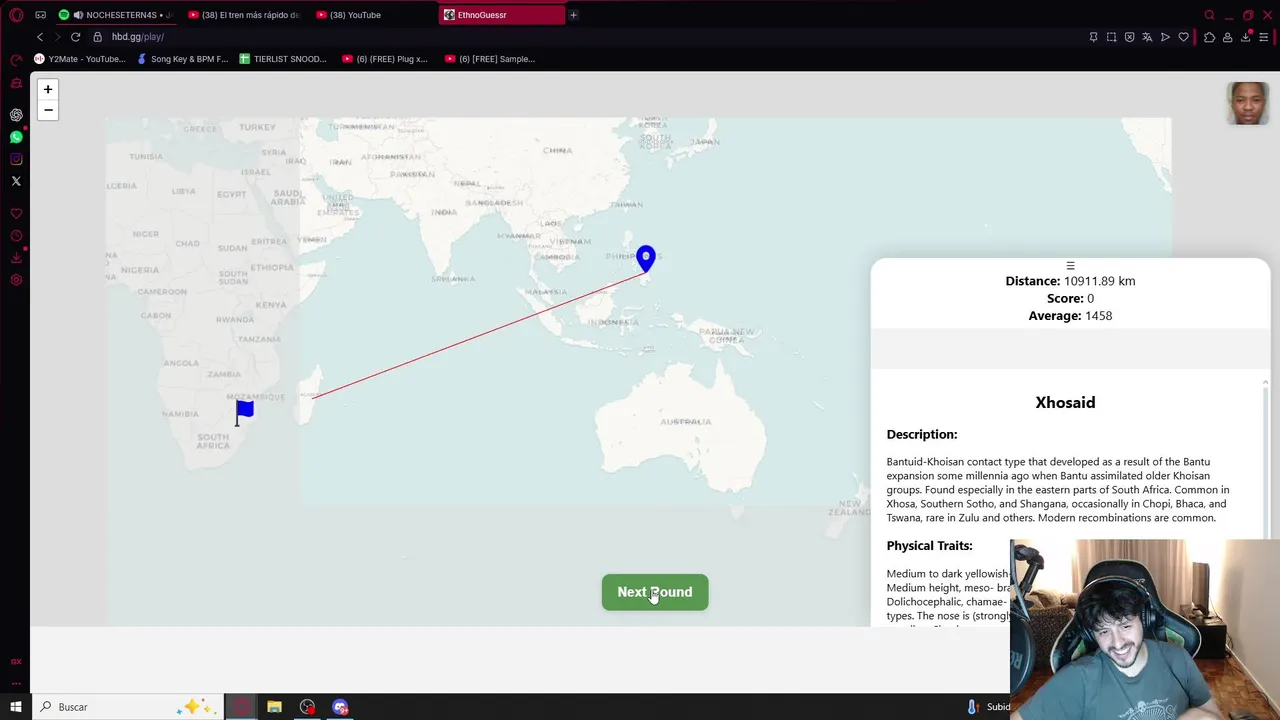The image size is (1280, 720).
Task: Open the translate page icon
Action: point(1147,37)
